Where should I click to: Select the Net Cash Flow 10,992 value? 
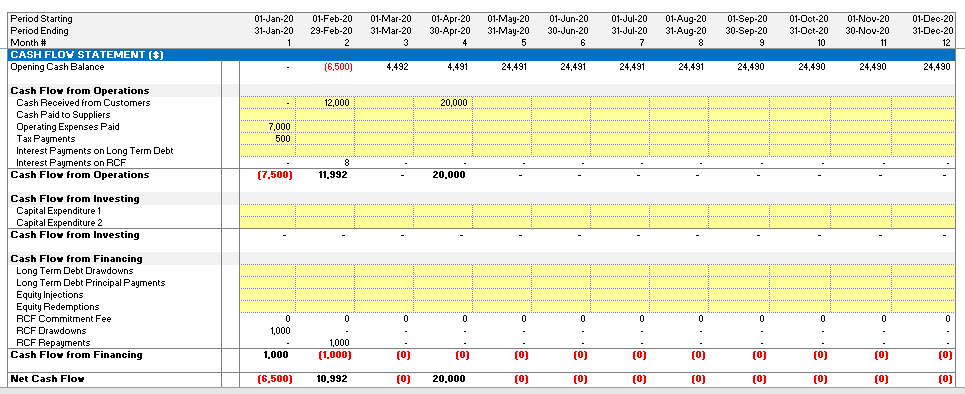point(332,379)
